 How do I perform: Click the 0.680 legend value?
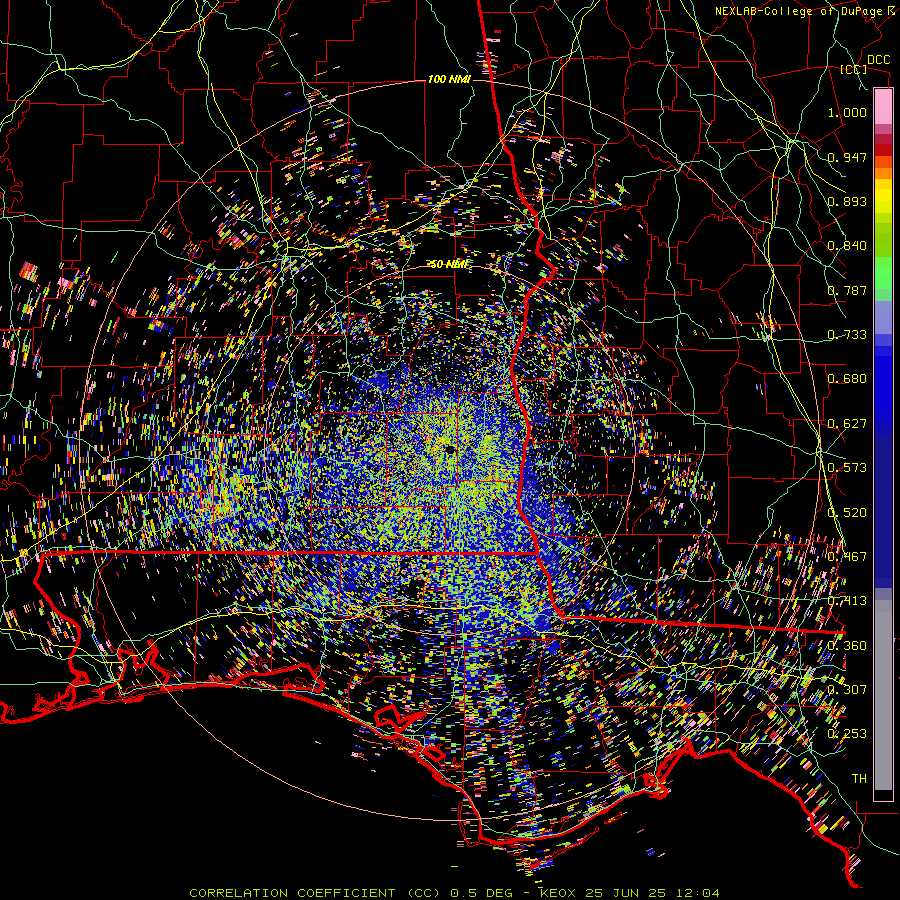coord(847,379)
